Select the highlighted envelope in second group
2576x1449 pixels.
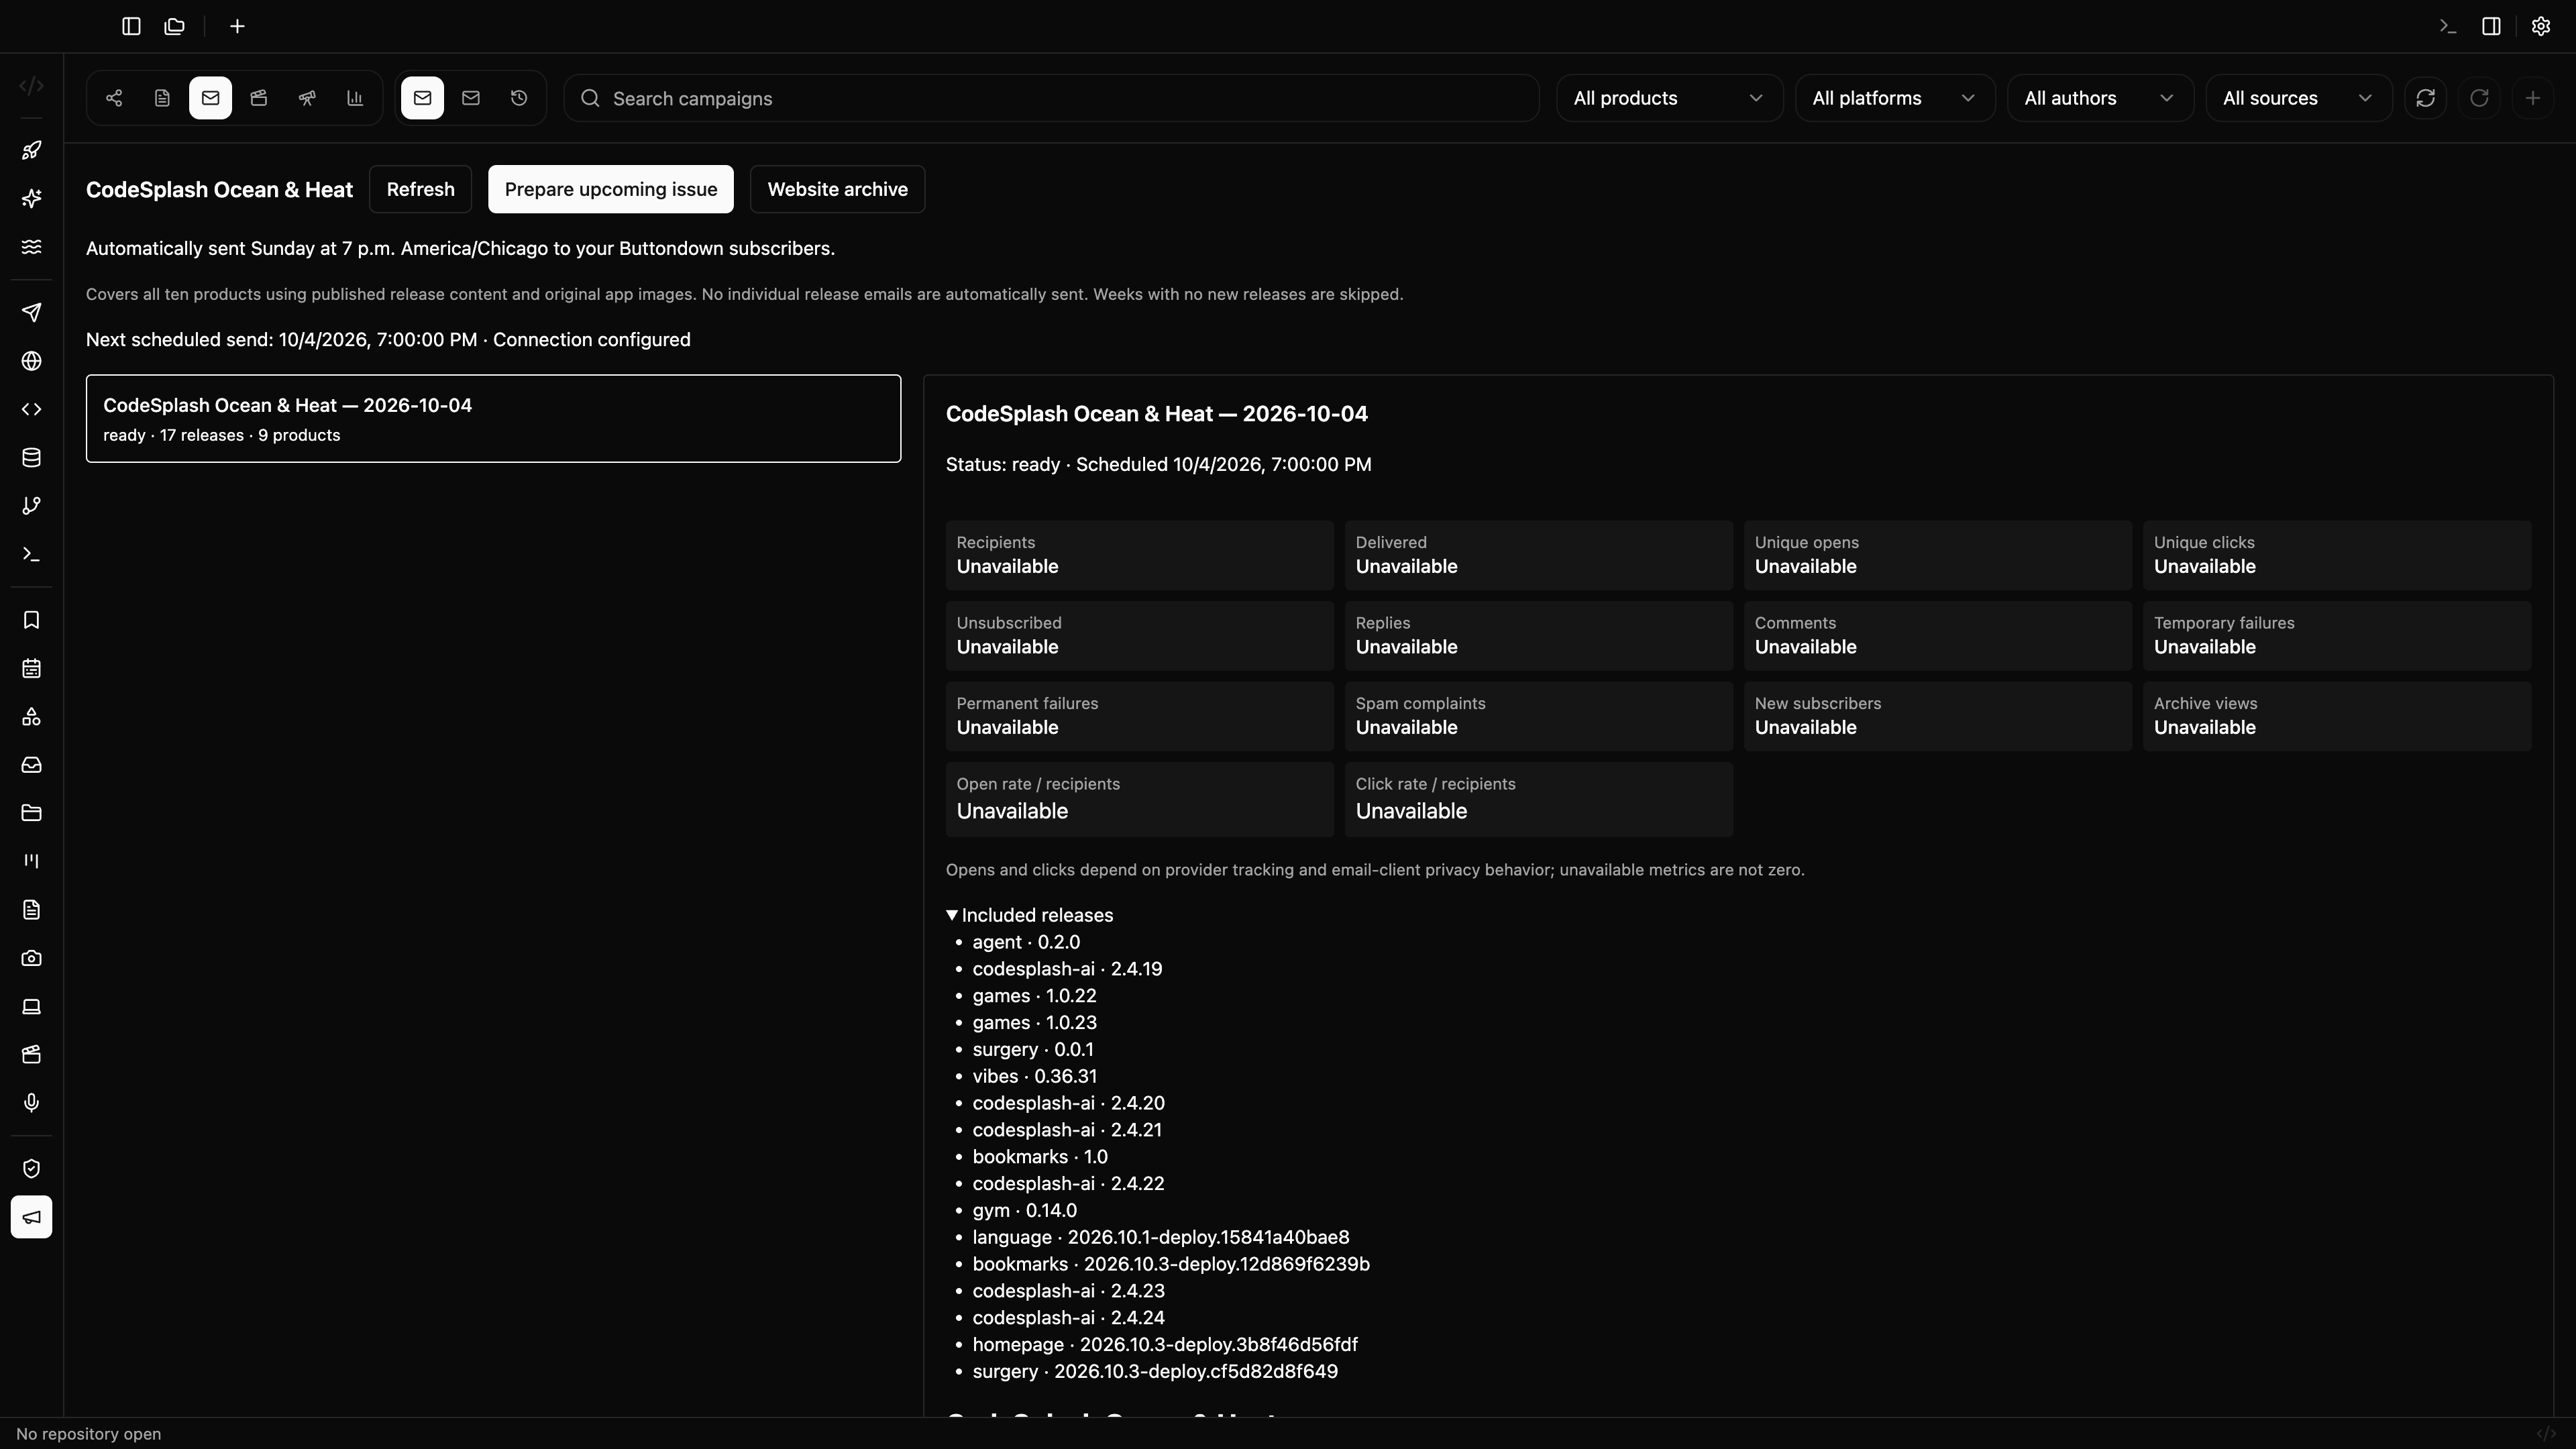[422, 98]
